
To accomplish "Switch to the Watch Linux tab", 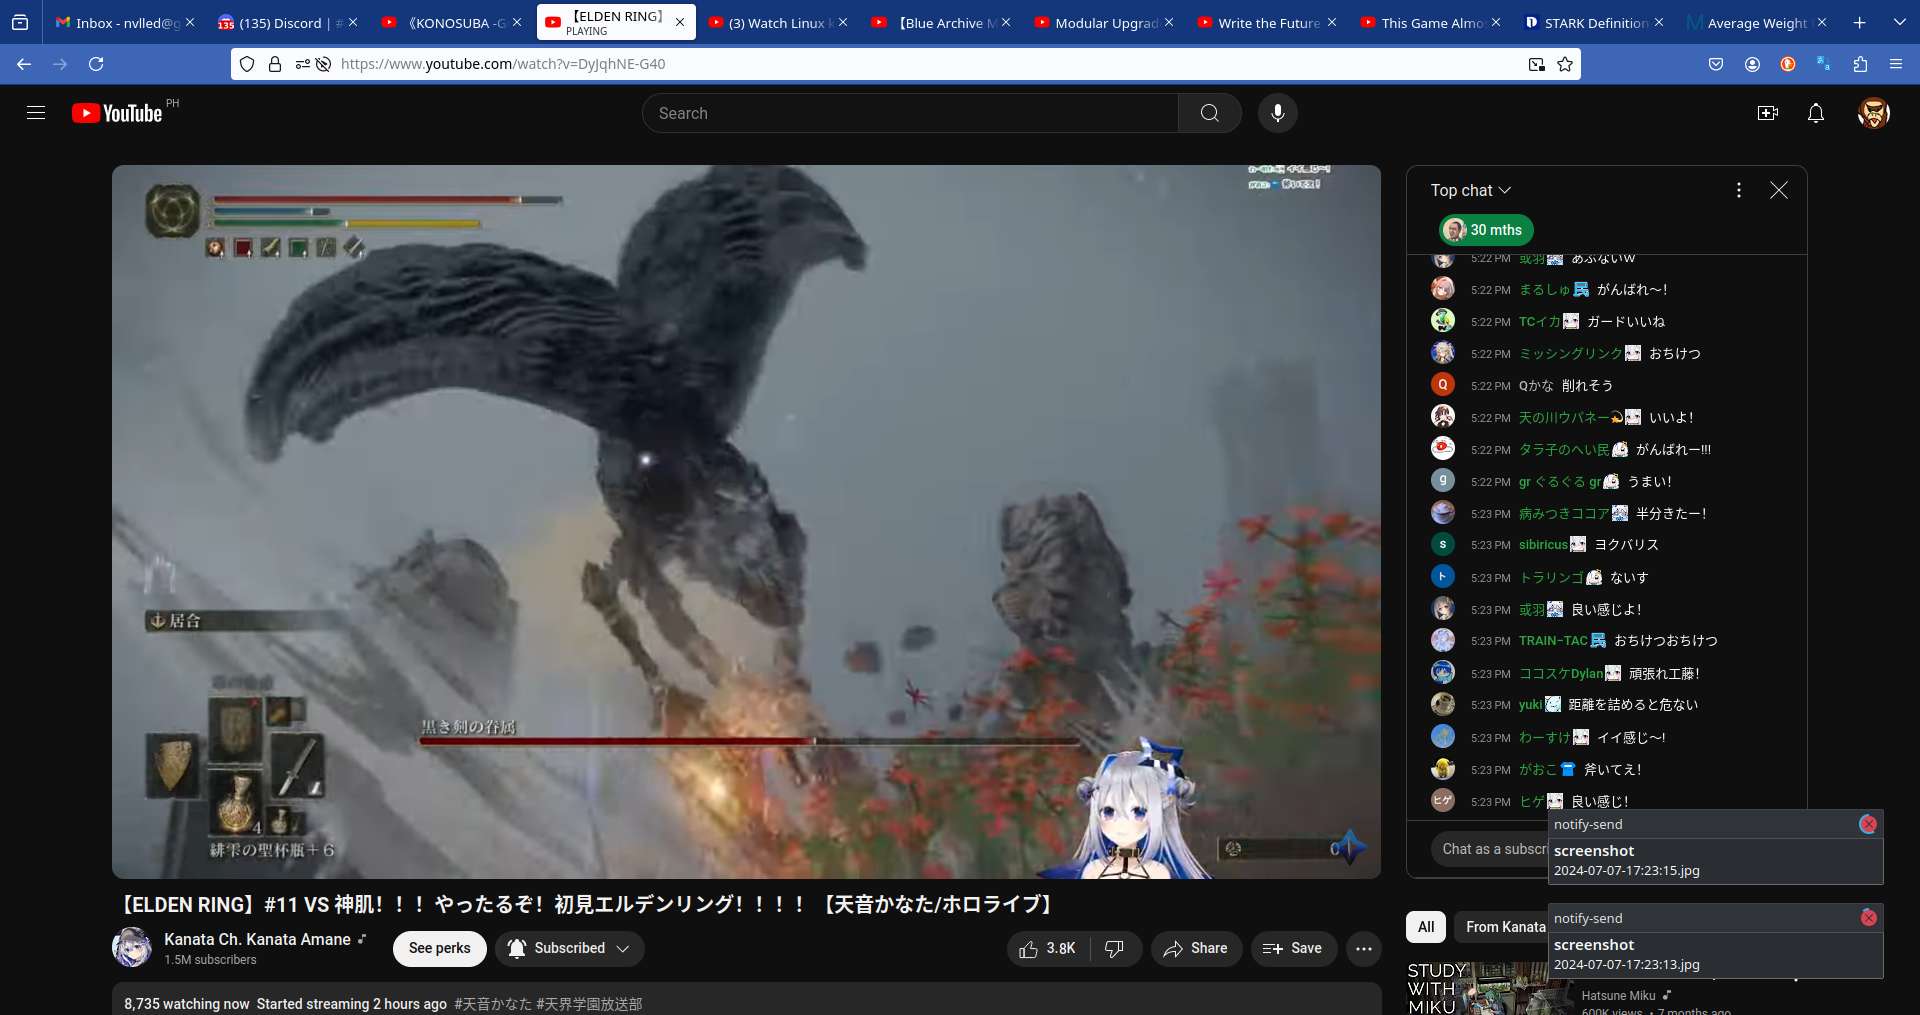I will (x=778, y=22).
